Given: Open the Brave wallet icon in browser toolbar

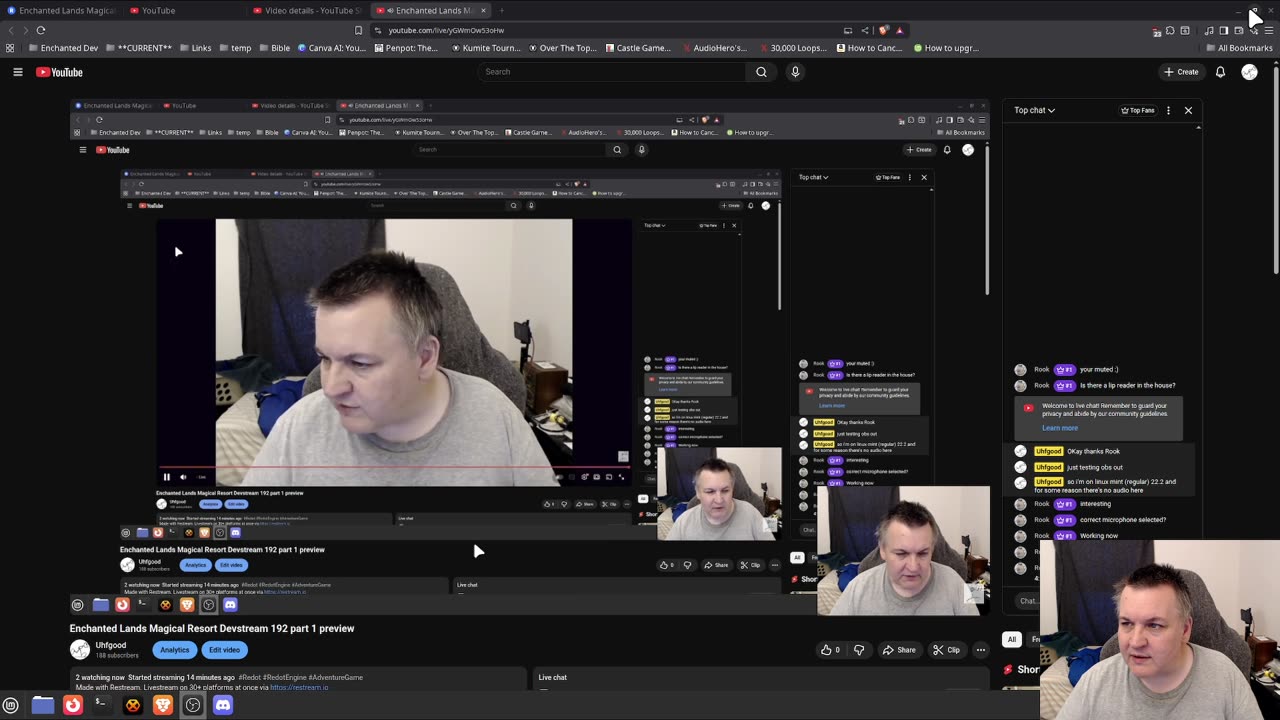Looking at the screenshot, I should 1238,30.
